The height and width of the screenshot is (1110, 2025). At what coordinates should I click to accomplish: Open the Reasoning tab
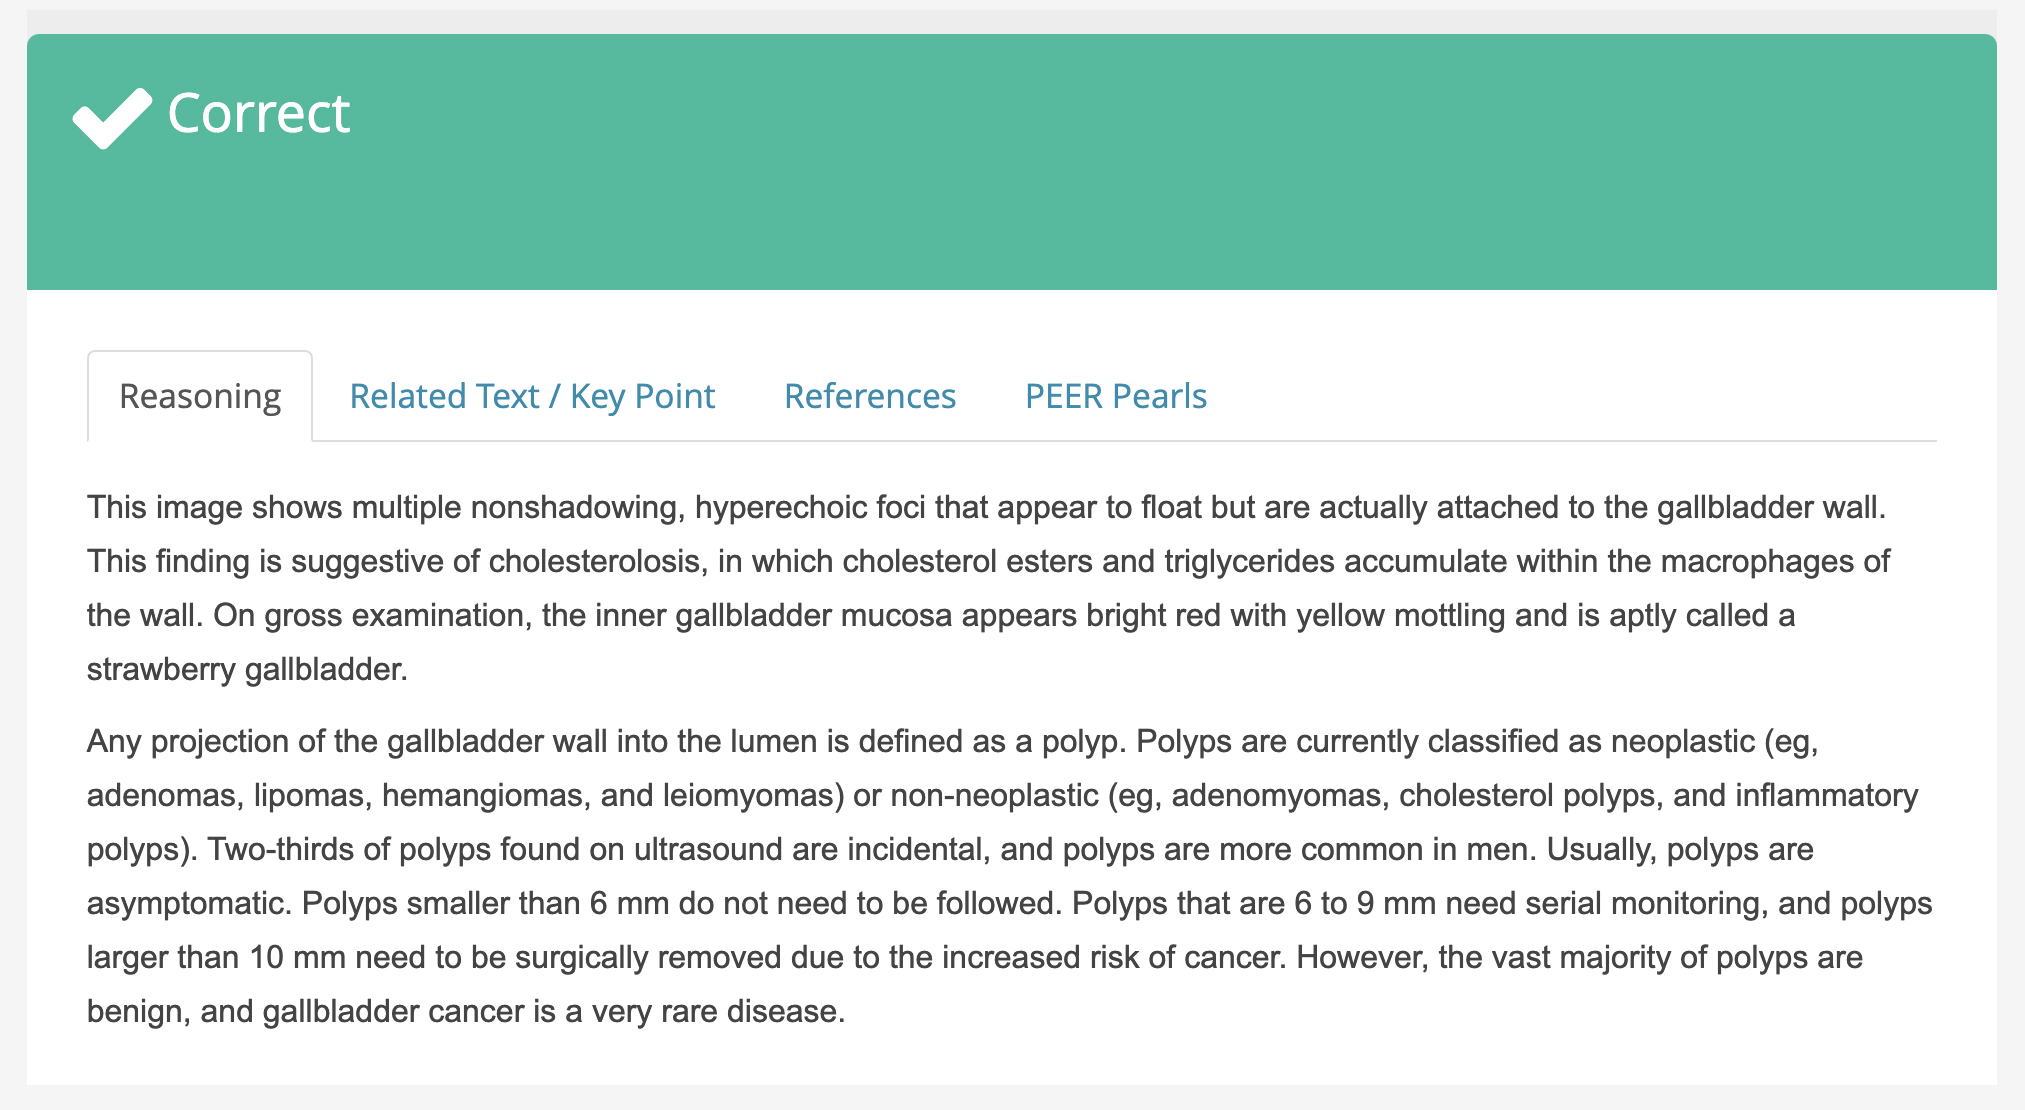point(200,396)
